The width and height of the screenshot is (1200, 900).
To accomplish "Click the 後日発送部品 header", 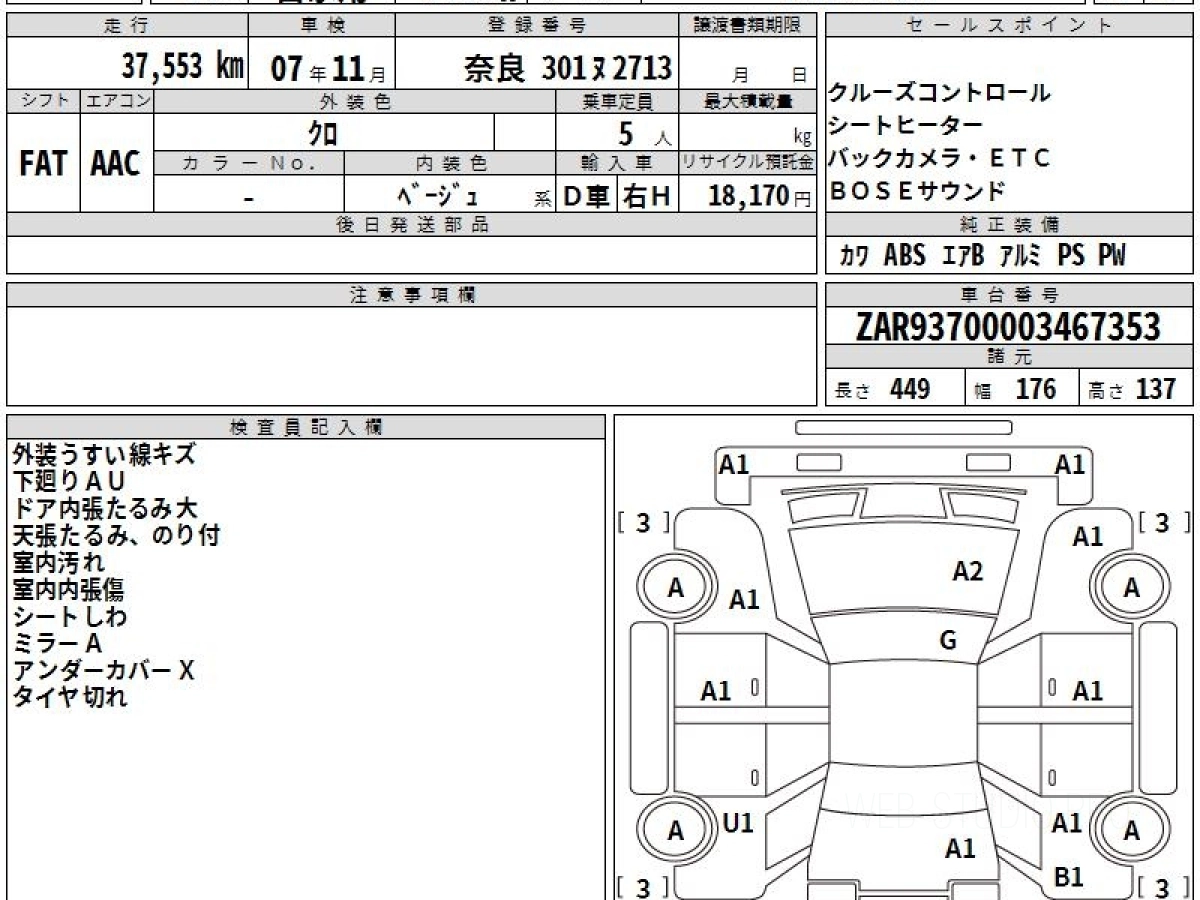I will pyautogui.click(x=412, y=225).
